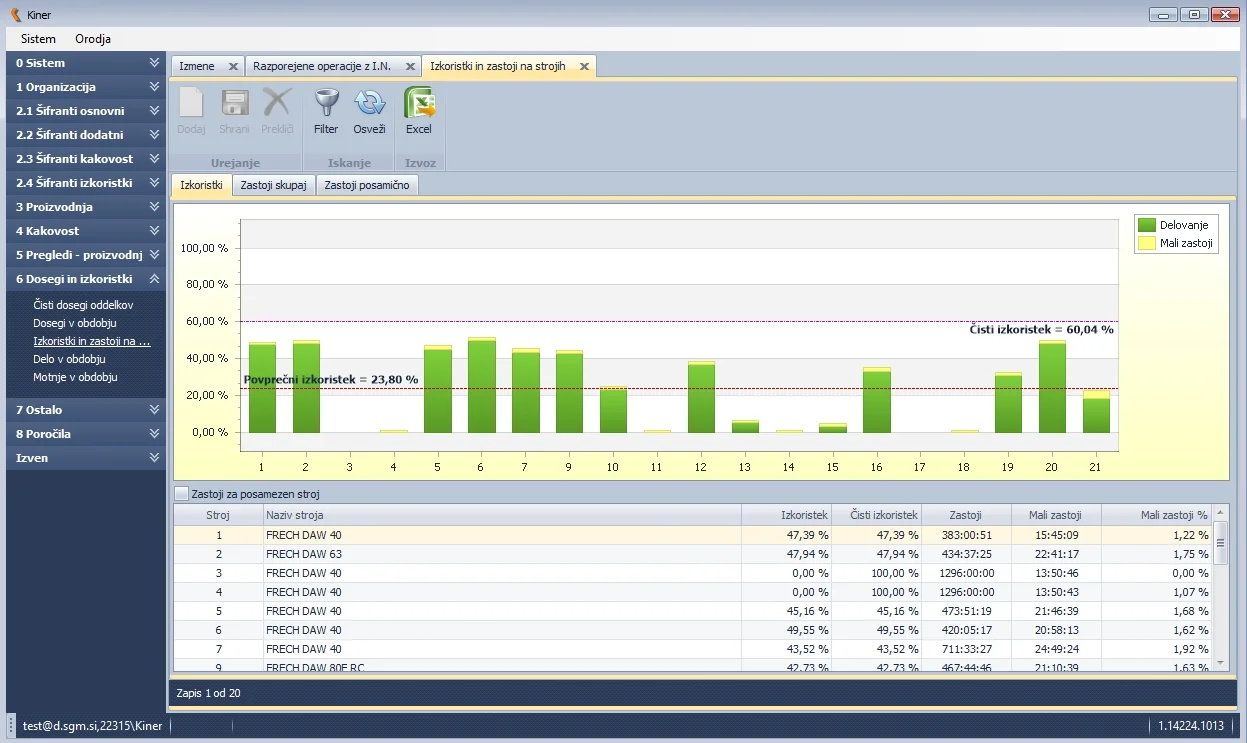This screenshot has height=743, width=1247.
Task: Open the Orodja menu
Action: [93, 39]
